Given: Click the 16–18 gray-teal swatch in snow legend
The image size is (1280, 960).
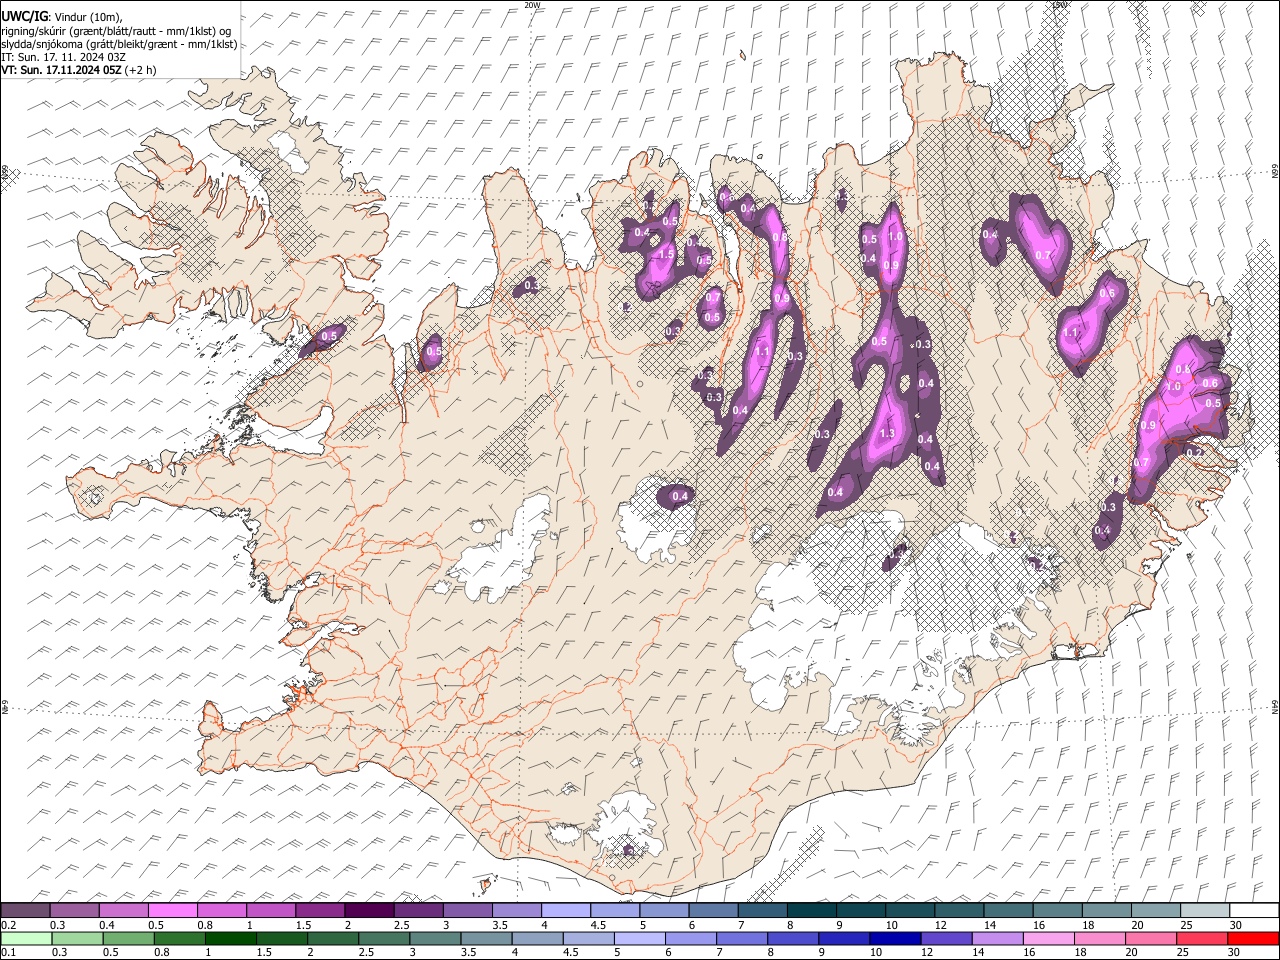Looking at the screenshot, I should [x=1058, y=910].
